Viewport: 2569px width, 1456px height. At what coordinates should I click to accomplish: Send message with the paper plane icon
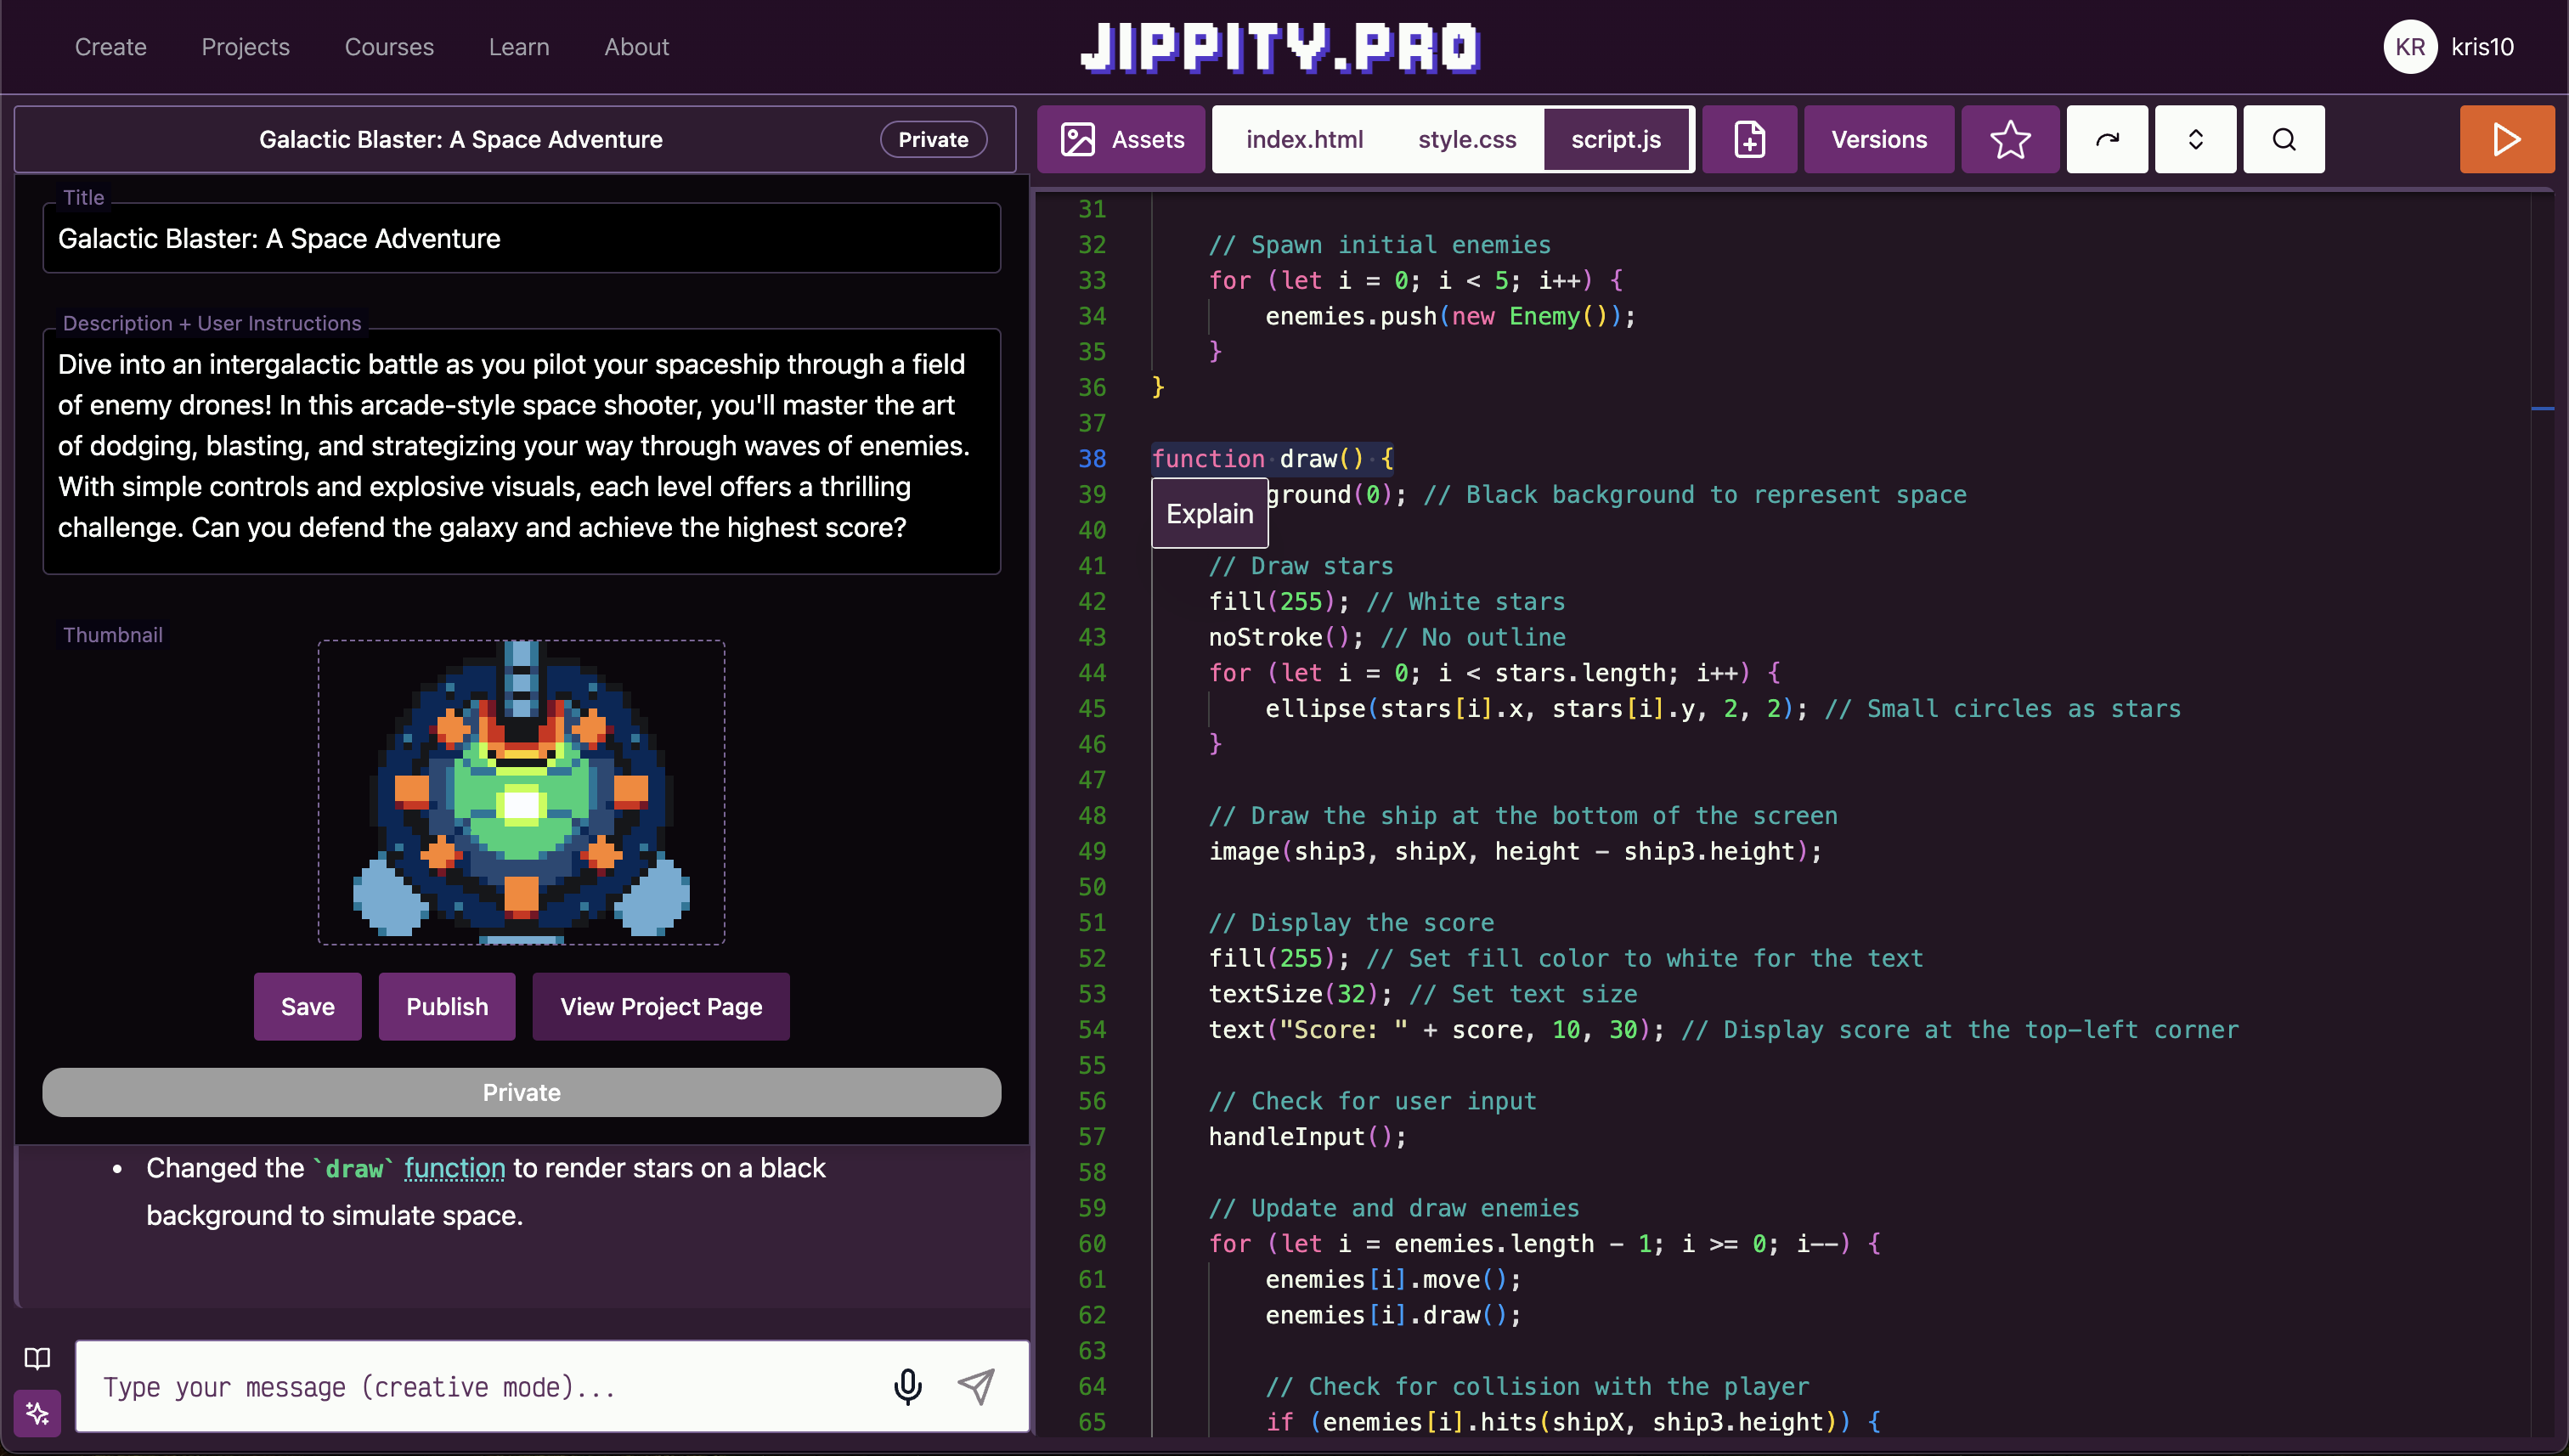(x=976, y=1386)
